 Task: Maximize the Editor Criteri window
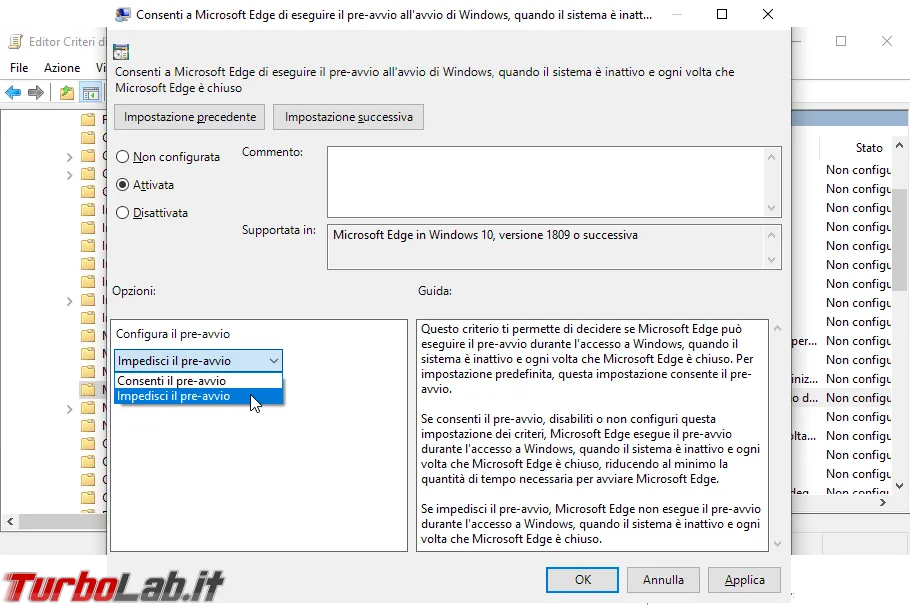[x=841, y=41]
